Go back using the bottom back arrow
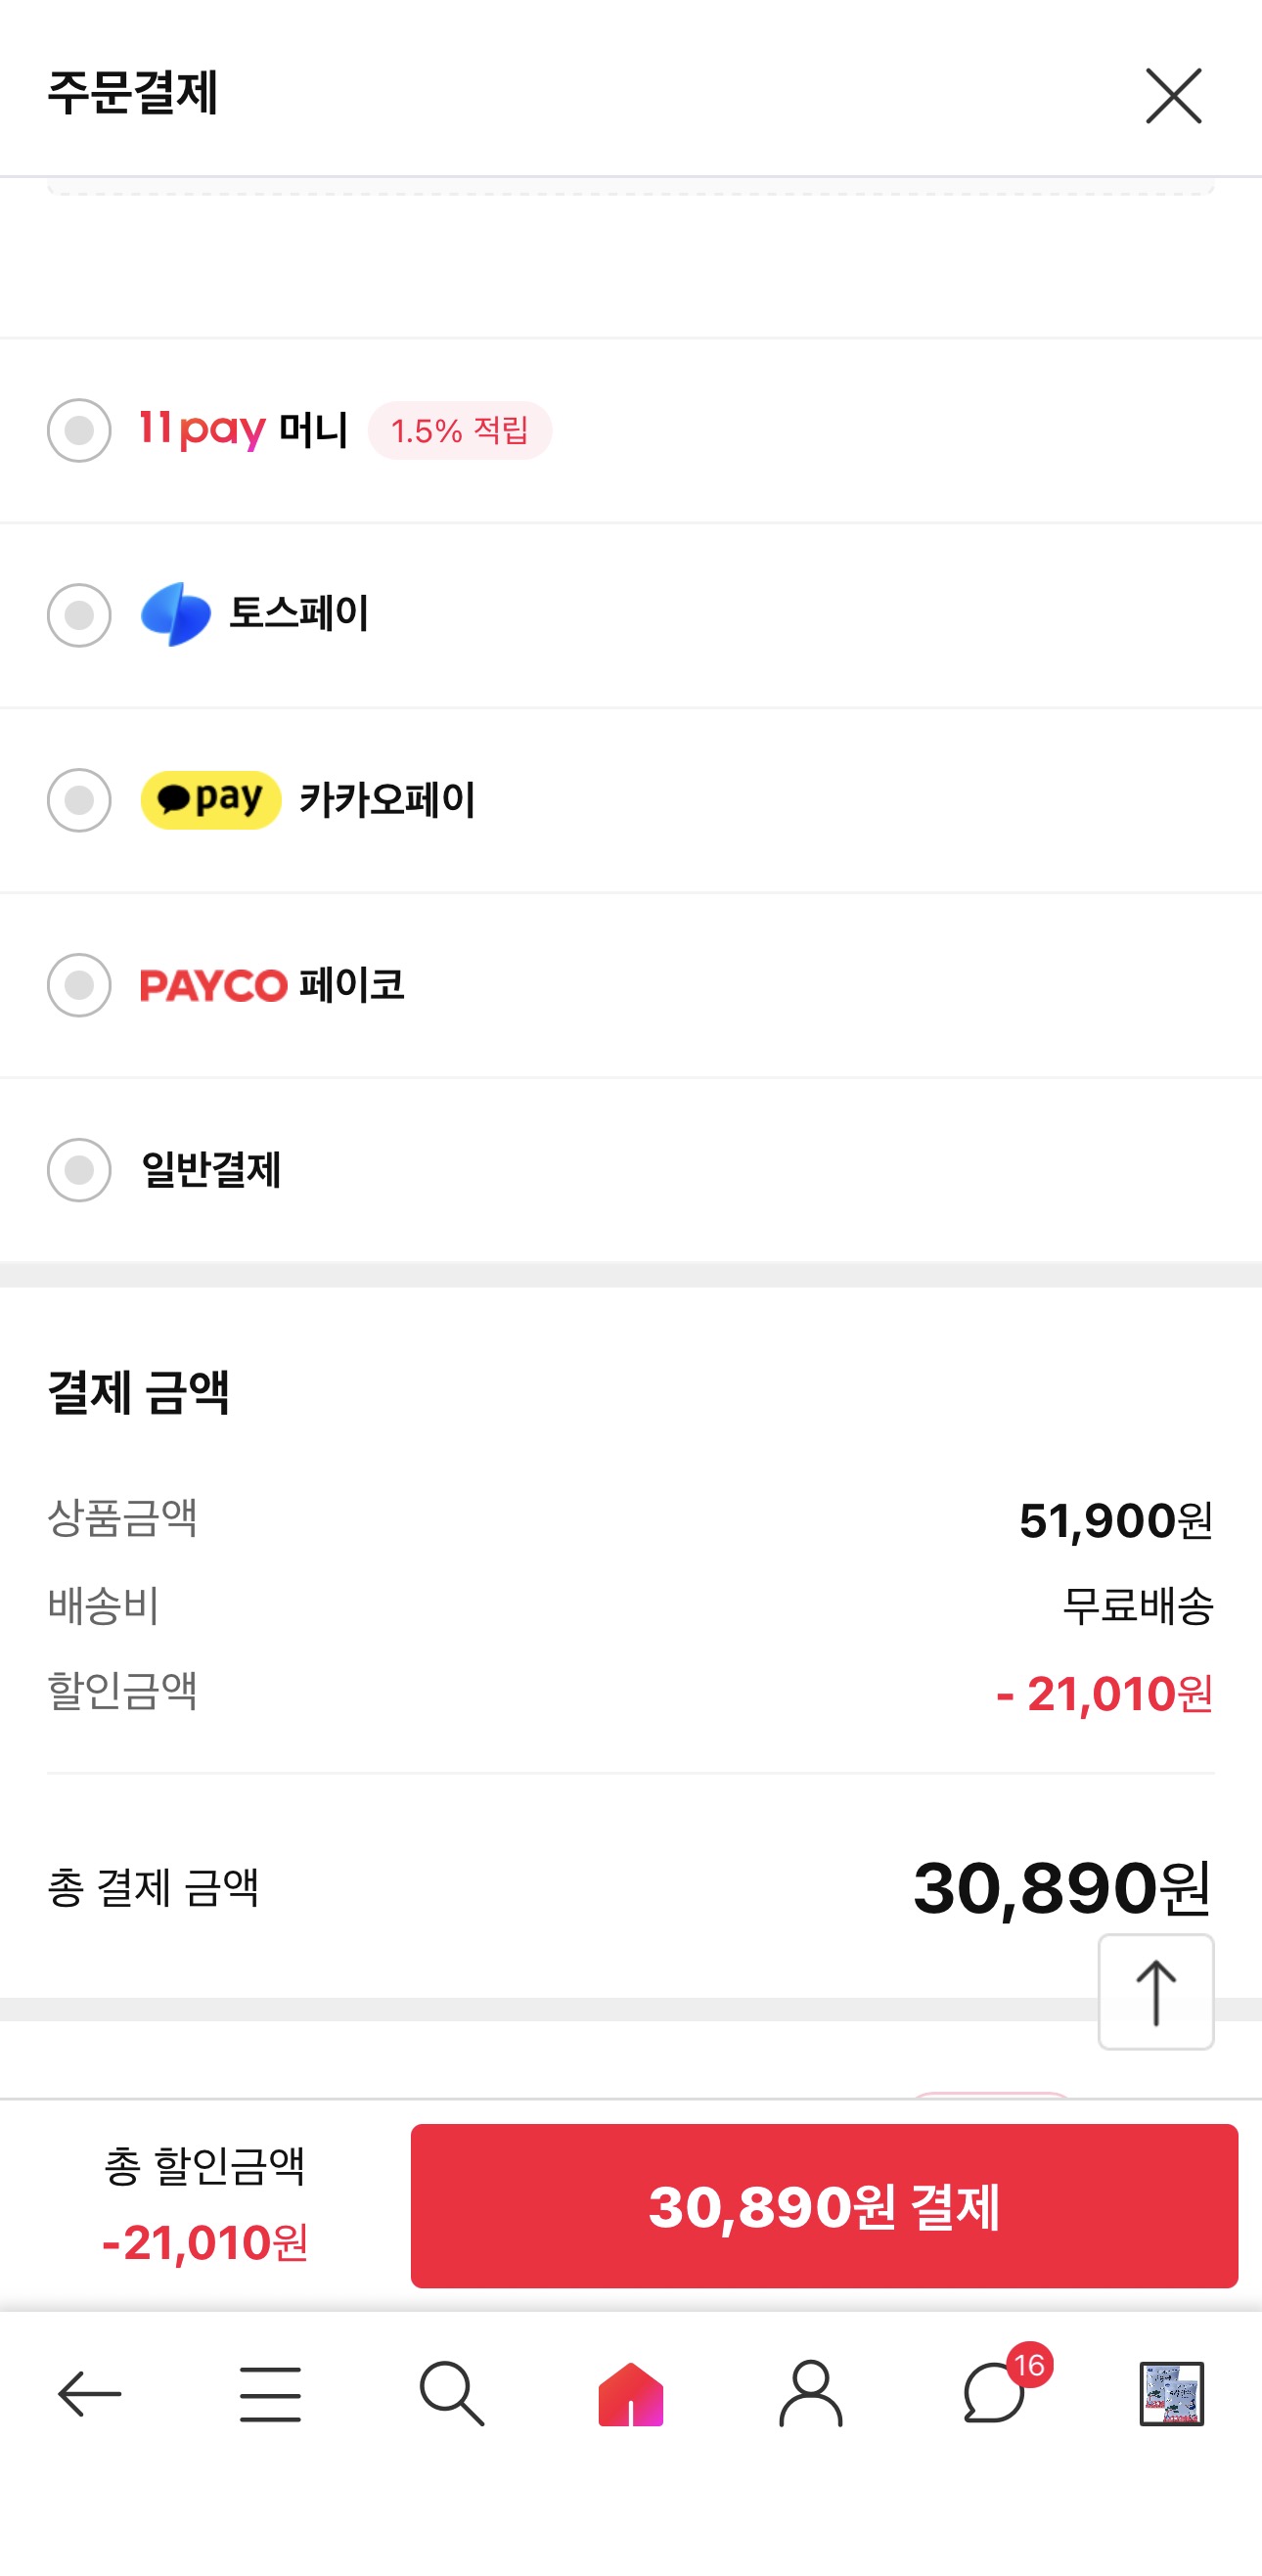Image resolution: width=1262 pixels, height=2576 pixels. pos(90,2394)
